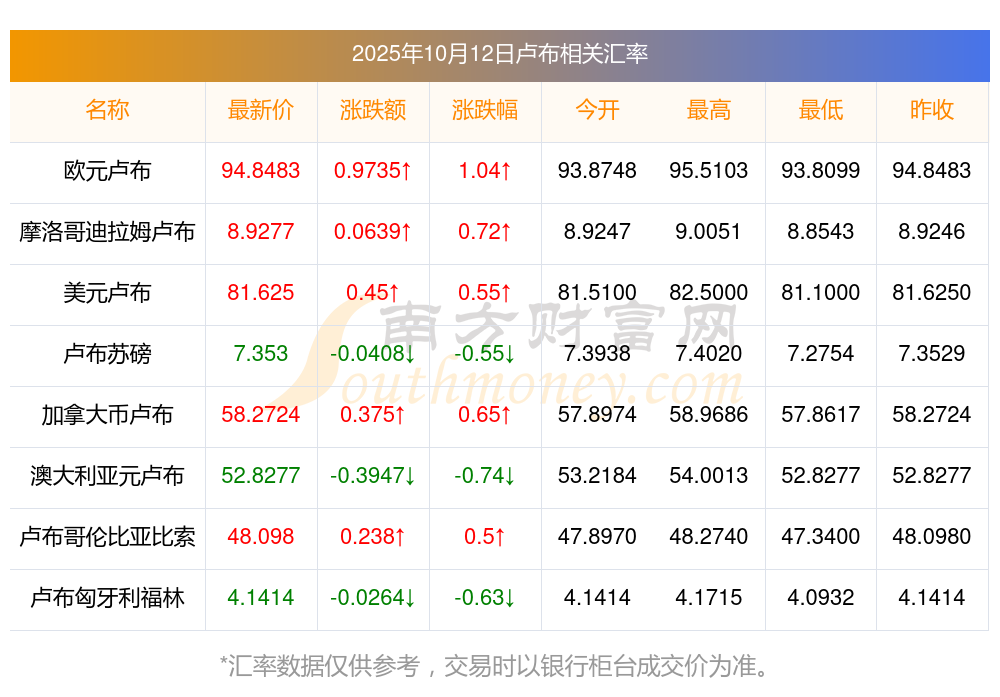1000x697 pixels.
Task: Click the change value '0.9735↑'
Action: [372, 170]
